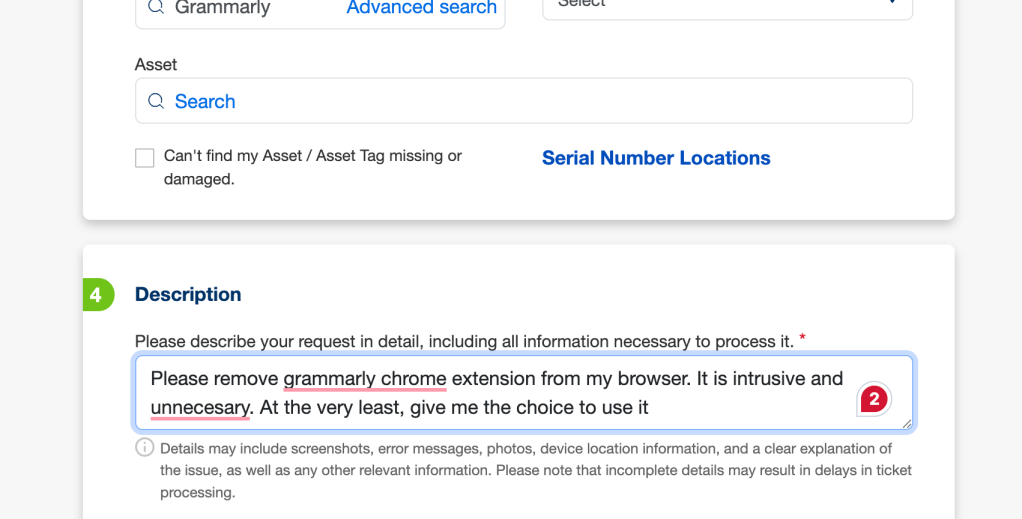Click the underlined "grammarly chrome" text
Viewport: 1022px width, 519px height.
tap(364, 379)
